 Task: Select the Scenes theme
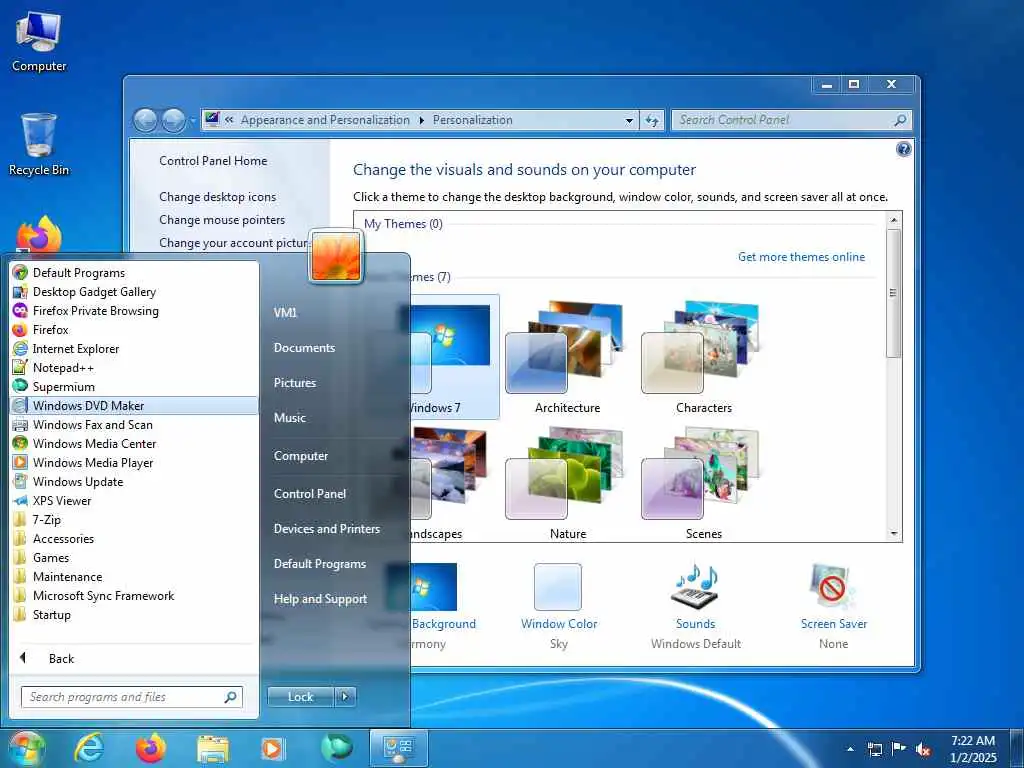[703, 483]
